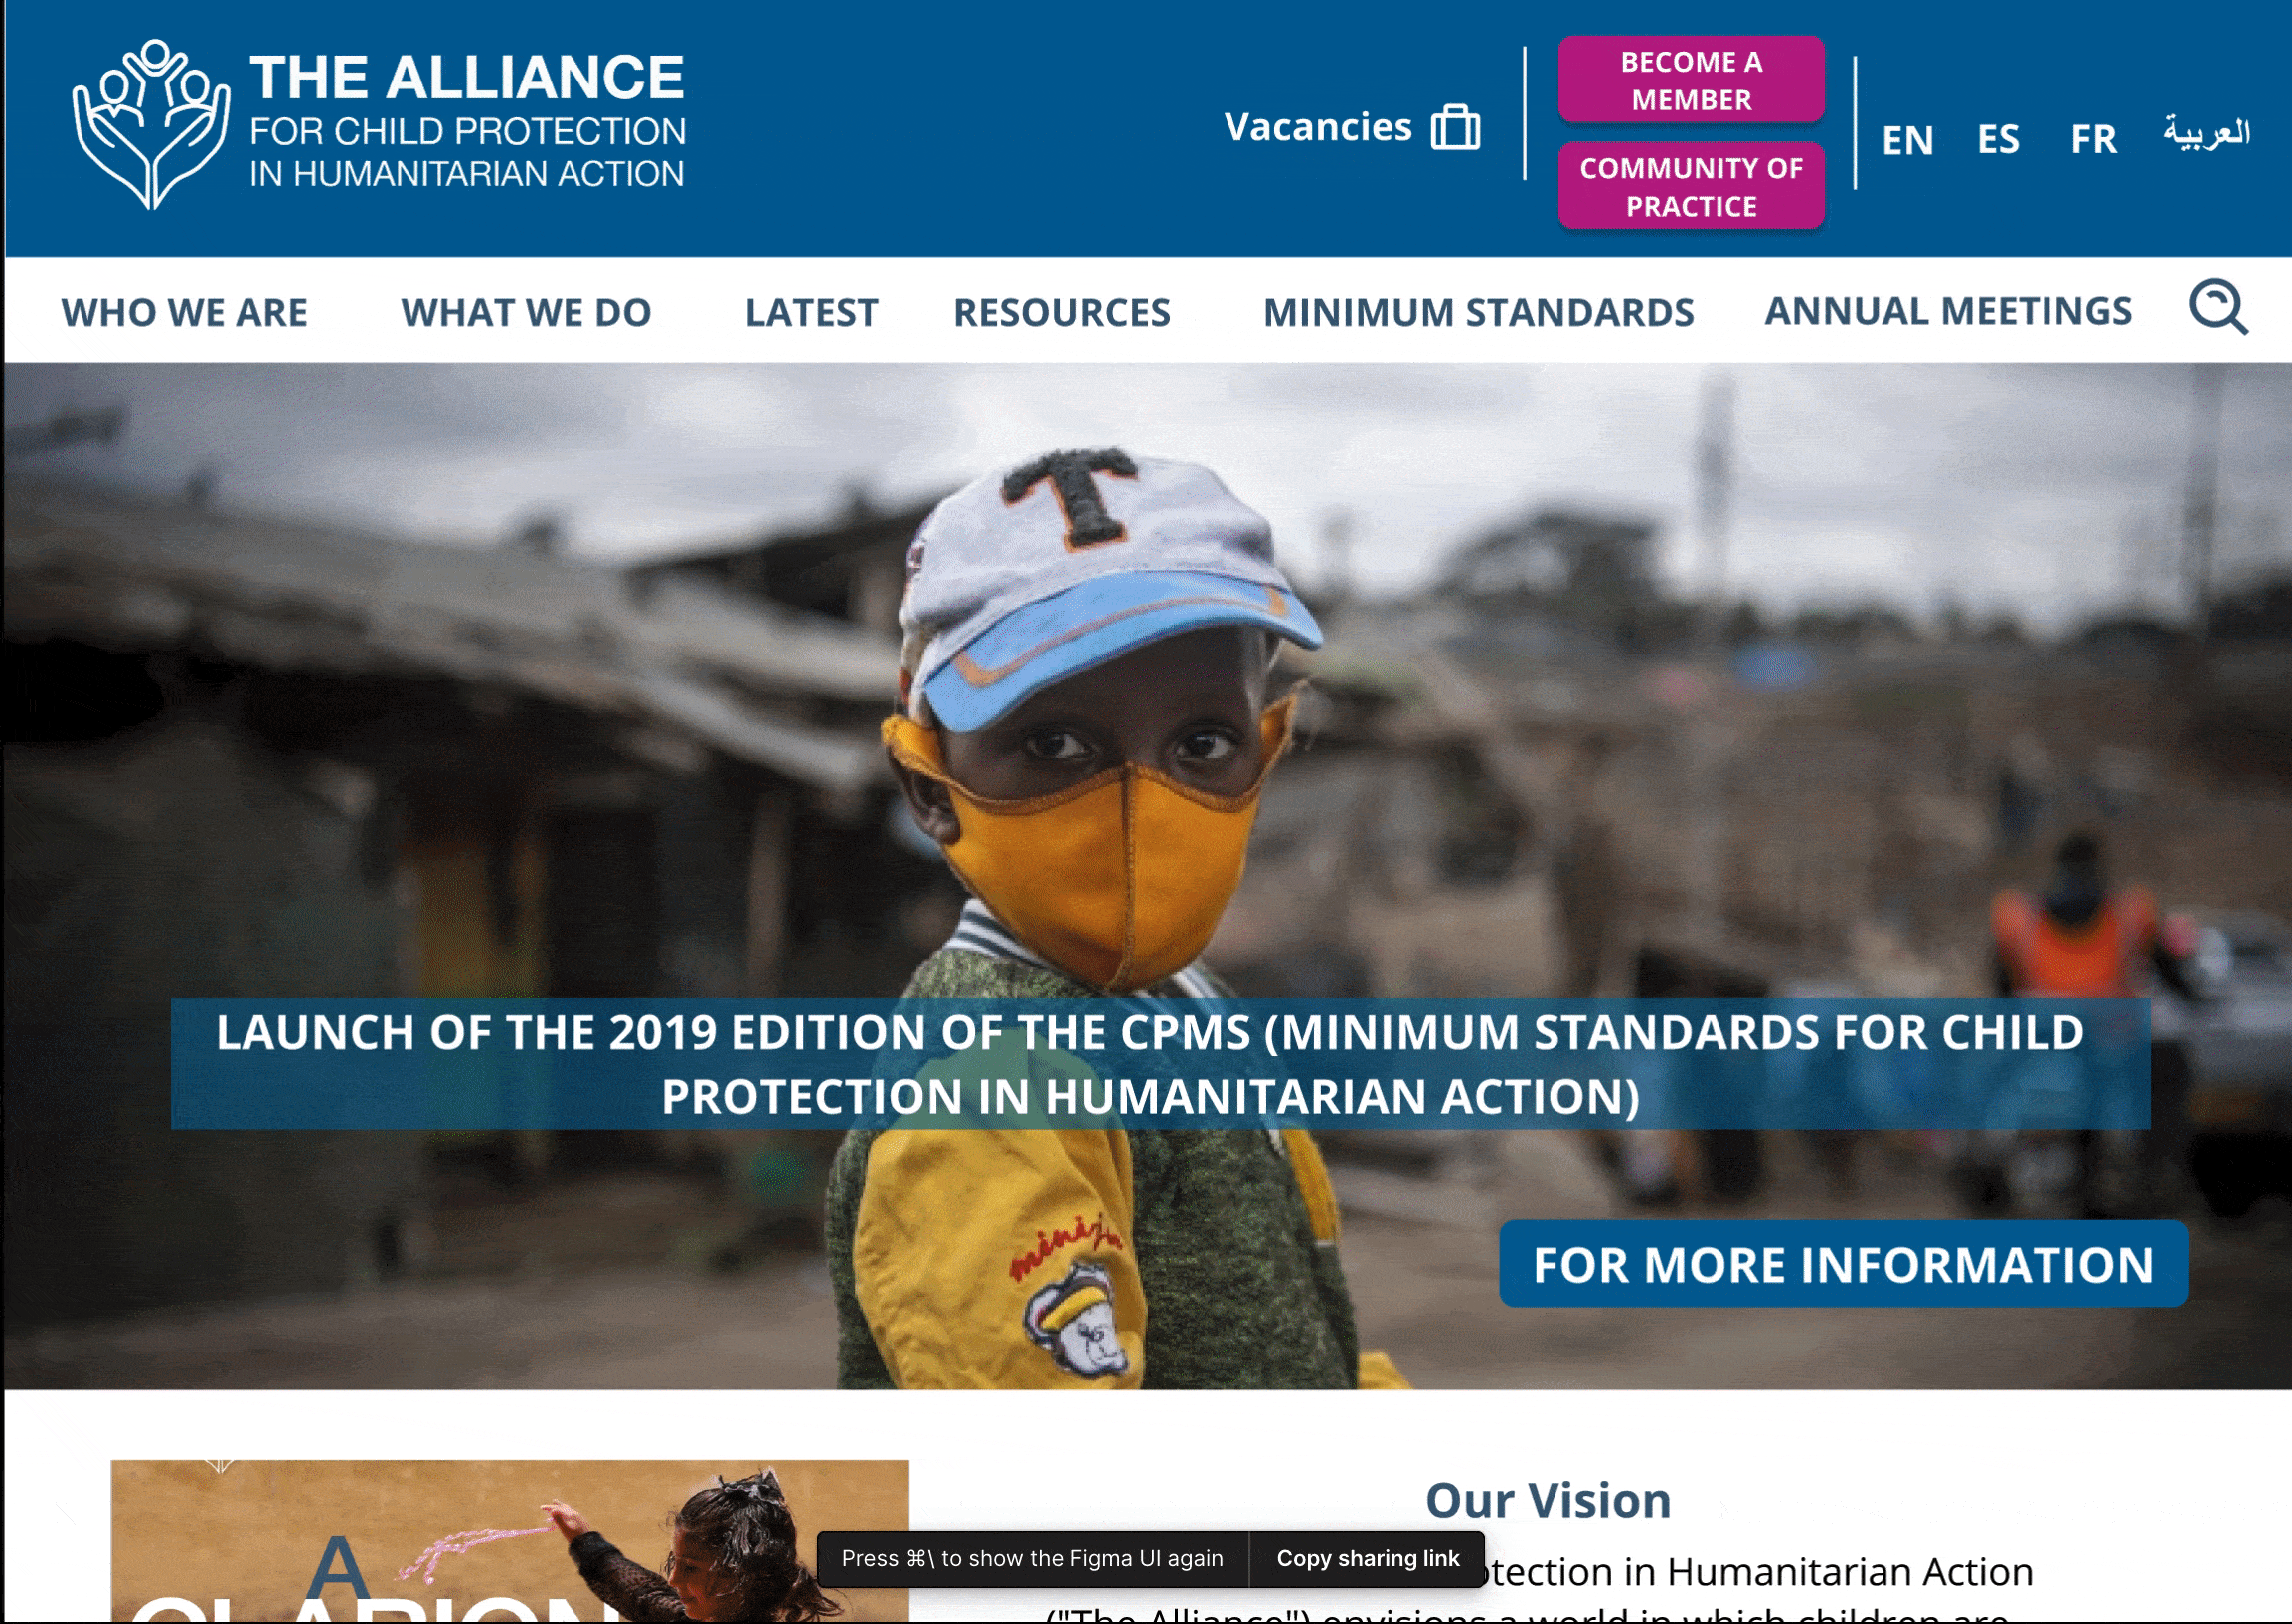Click the For More Information button

tap(1843, 1264)
